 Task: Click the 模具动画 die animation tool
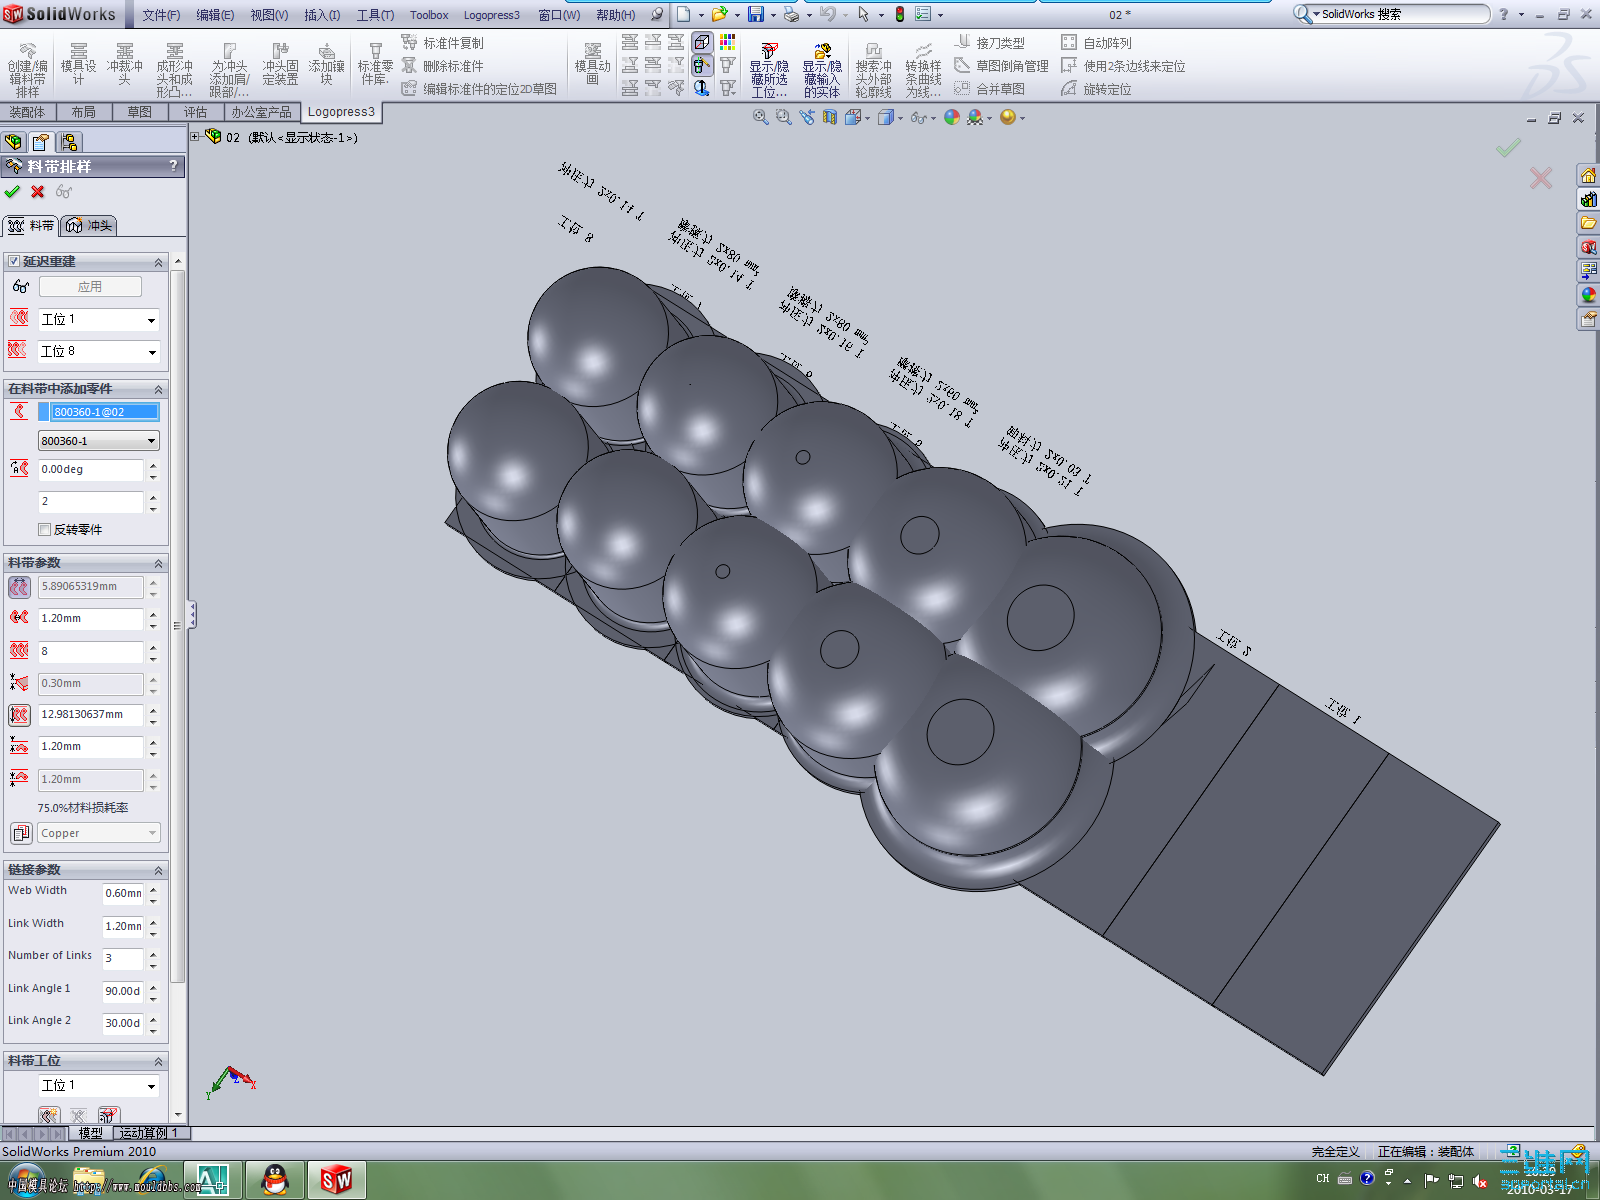[x=592, y=66]
